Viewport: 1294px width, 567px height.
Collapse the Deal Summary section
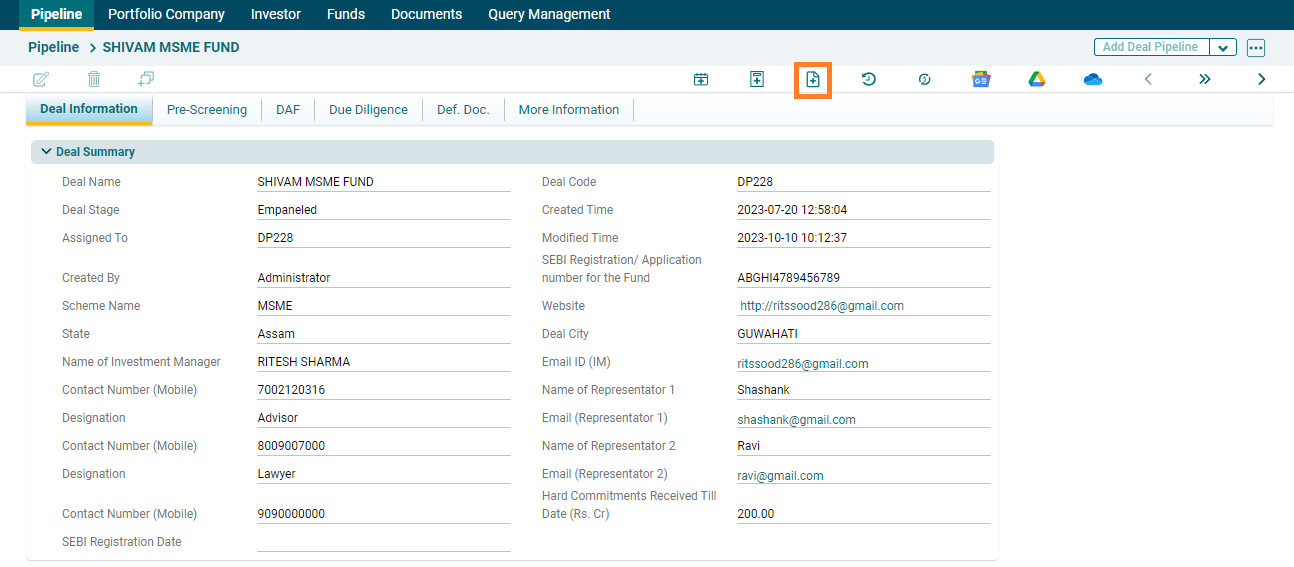(x=46, y=152)
